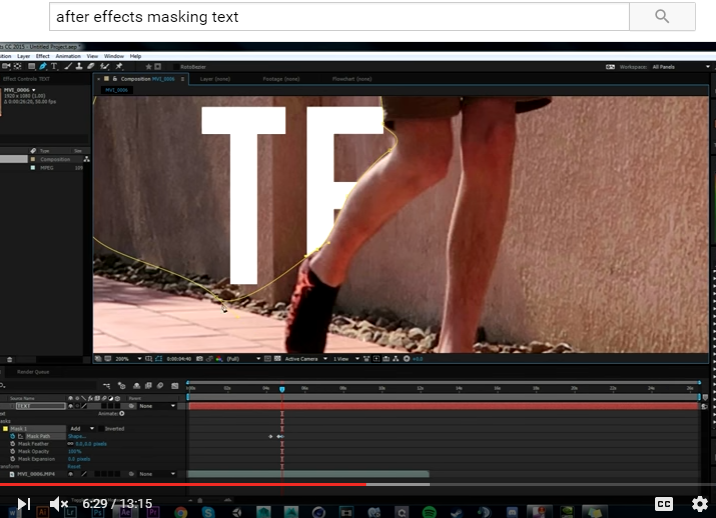Click in the YouTube search field
This screenshot has width=716, height=518.
(339, 16)
